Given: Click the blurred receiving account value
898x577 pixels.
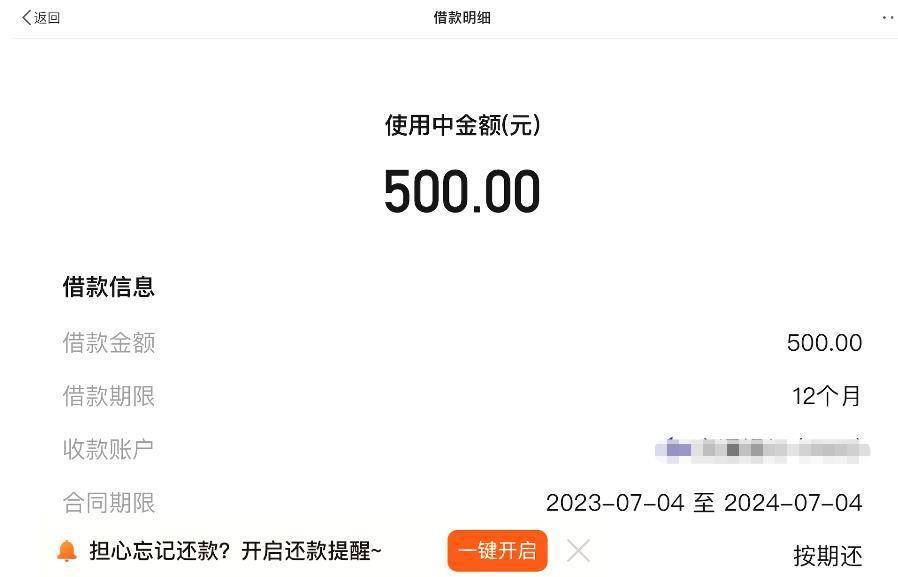Looking at the screenshot, I should [762, 449].
